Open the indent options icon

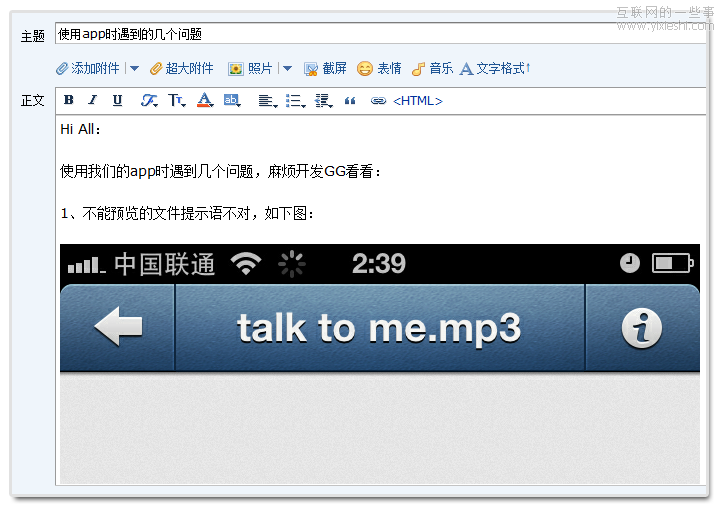(323, 101)
